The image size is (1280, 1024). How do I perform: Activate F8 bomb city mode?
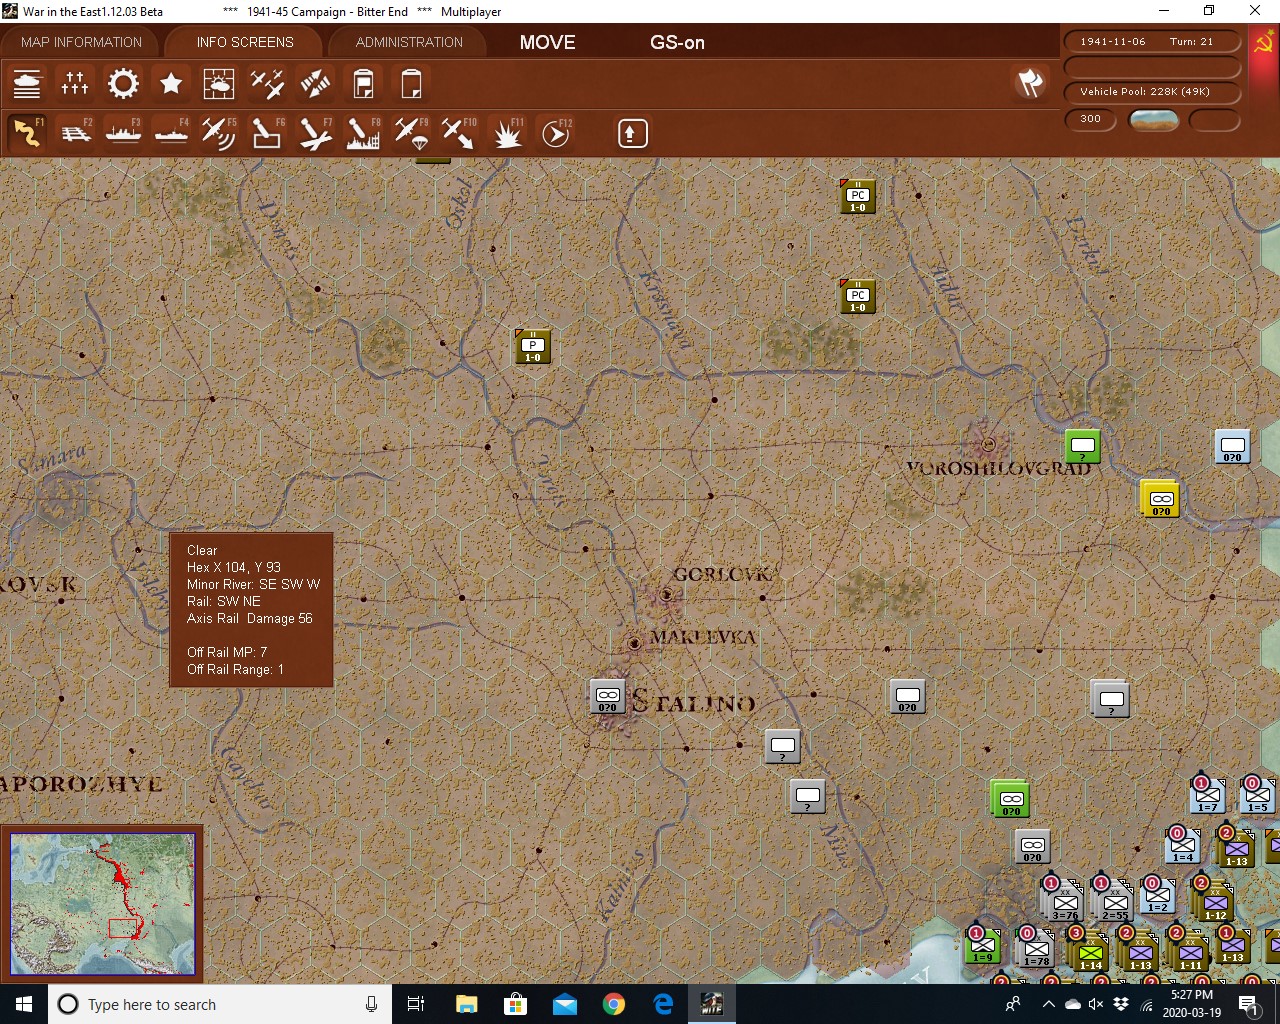coord(363,133)
